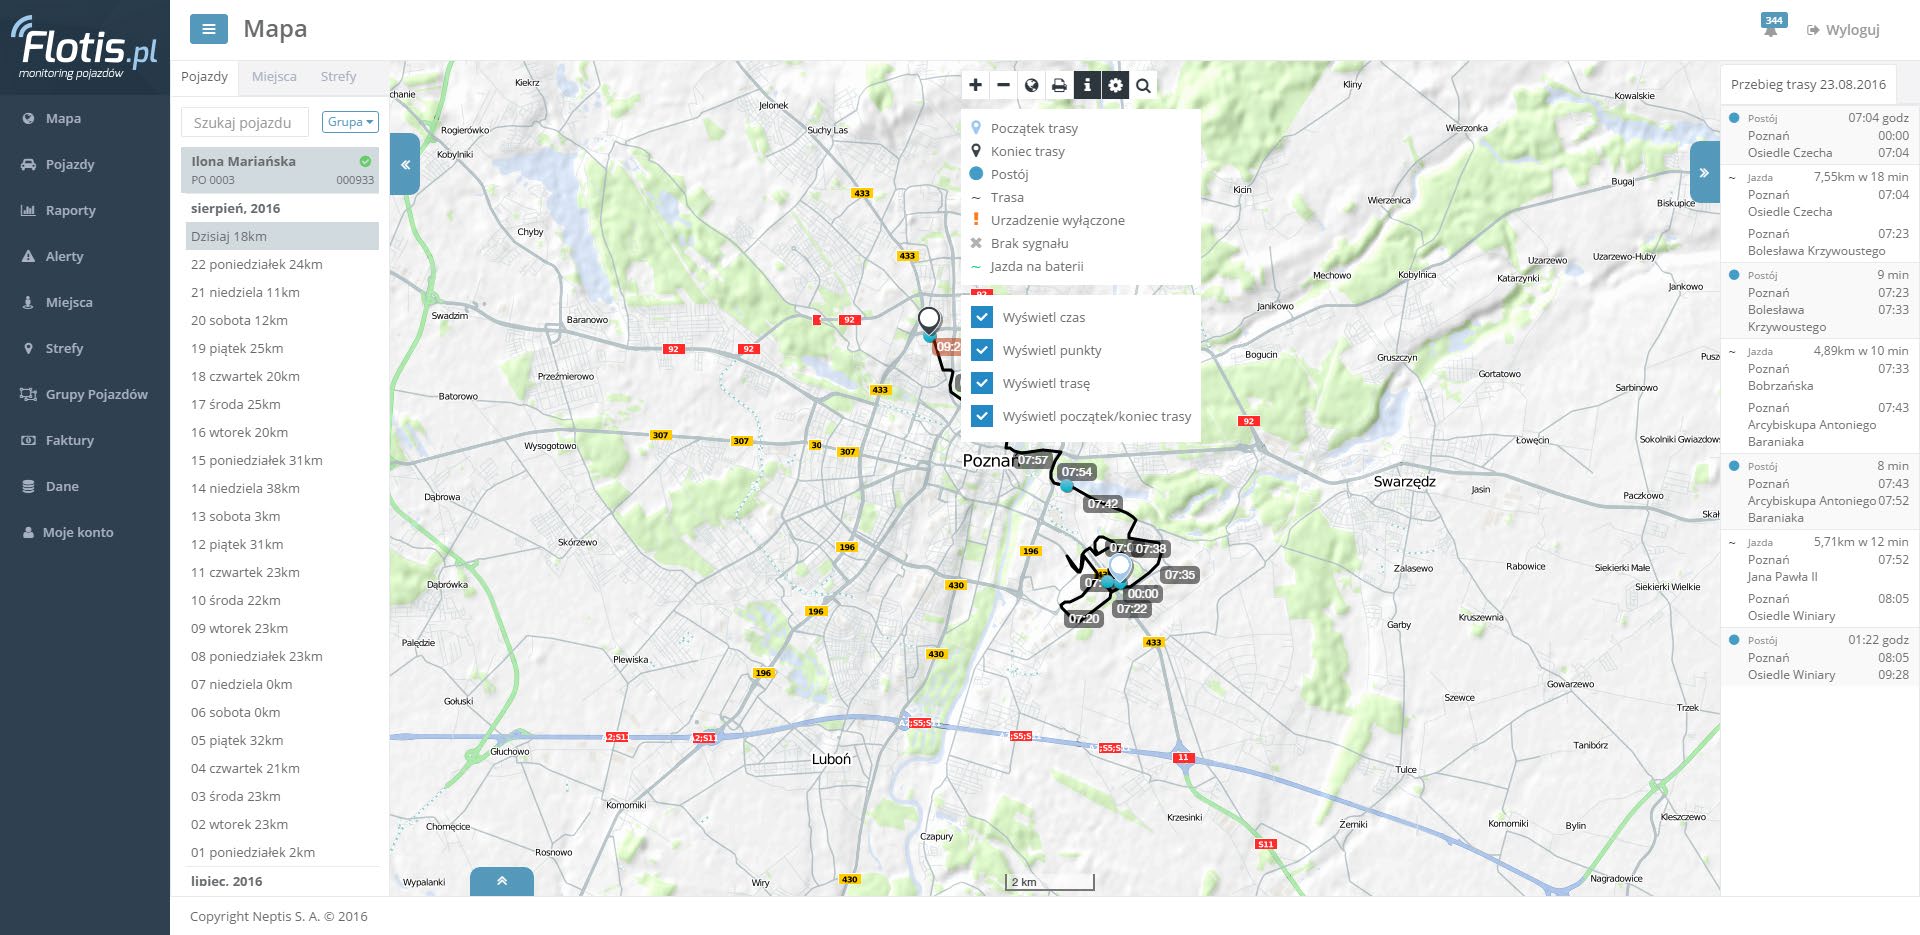Image resolution: width=1920 pixels, height=935 pixels.
Task: Click the Koniec trasy legend pin icon
Action: click(976, 151)
